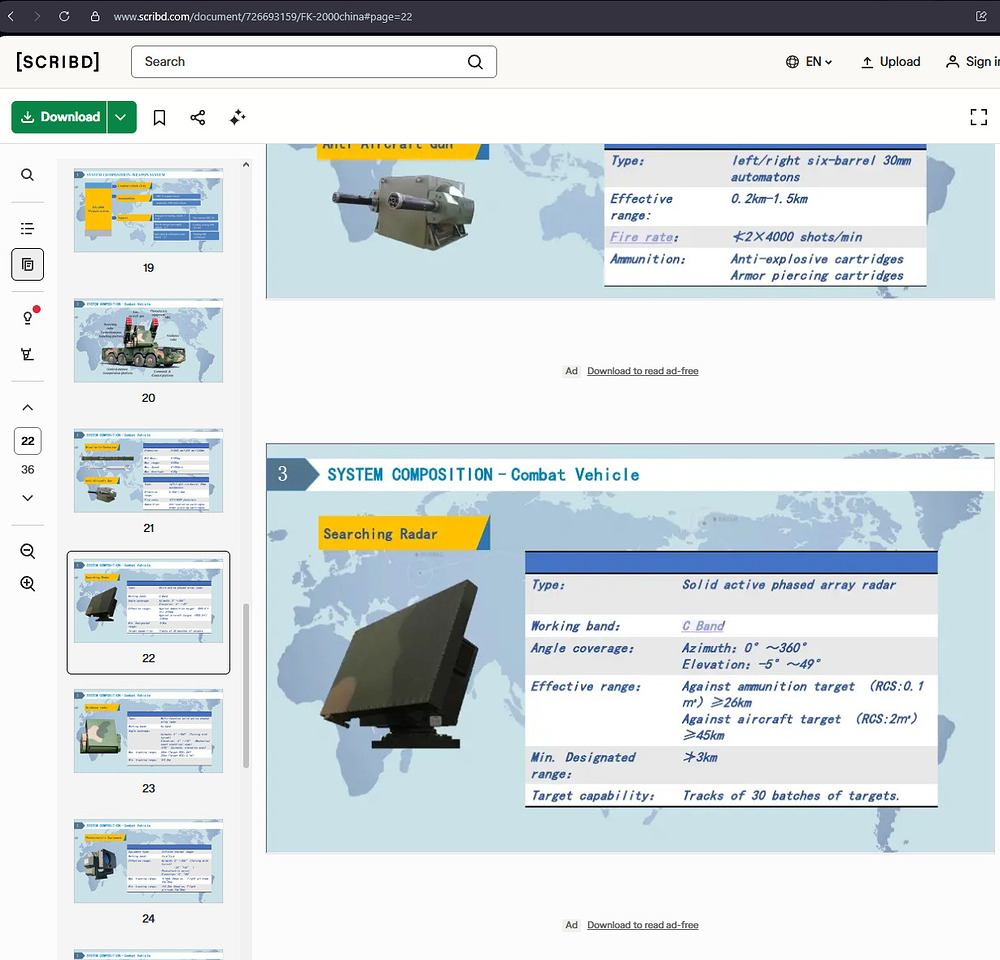The height and width of the screenshot is (960, 1000).
Task: Zoom out with the minus magnifier icon
Action: 27,551
